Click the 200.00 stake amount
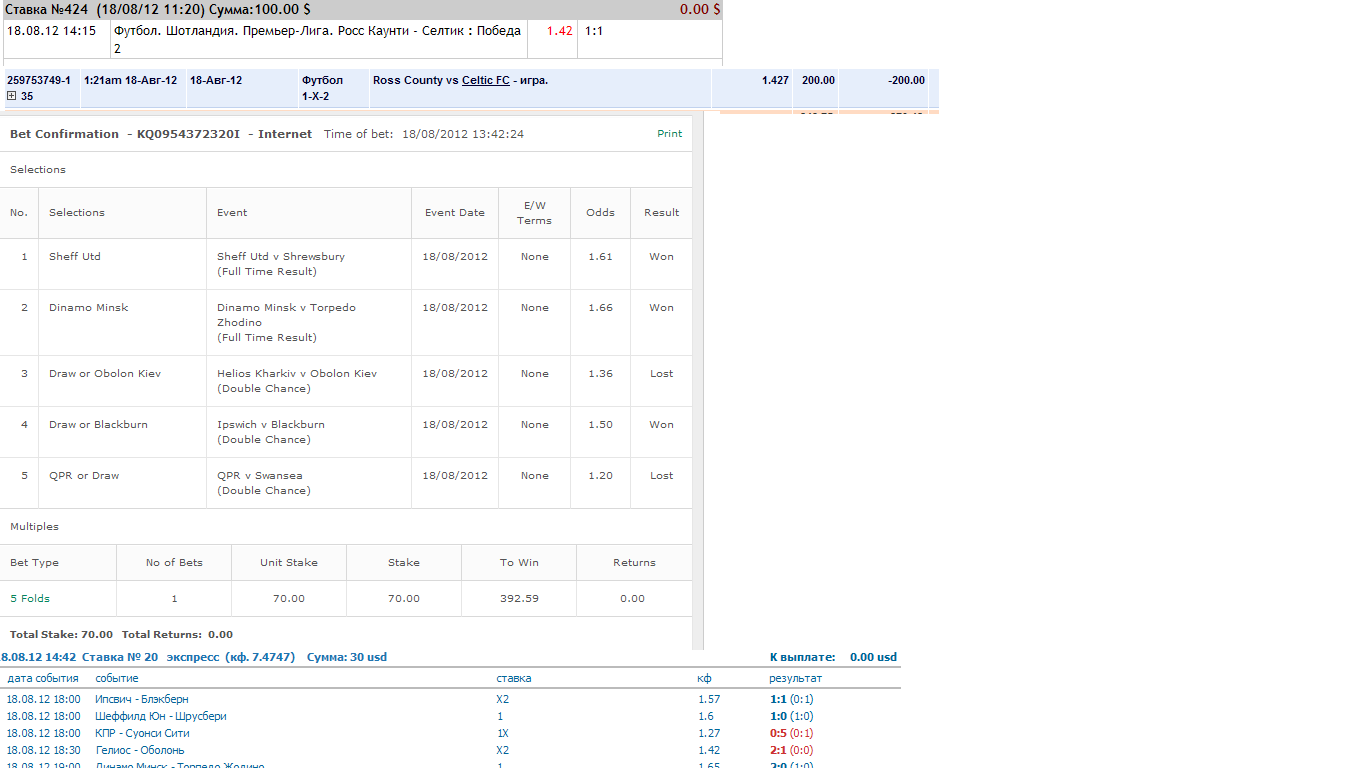Image resolution: width=1366 pixels, height=768 pixels. point(818,80)
